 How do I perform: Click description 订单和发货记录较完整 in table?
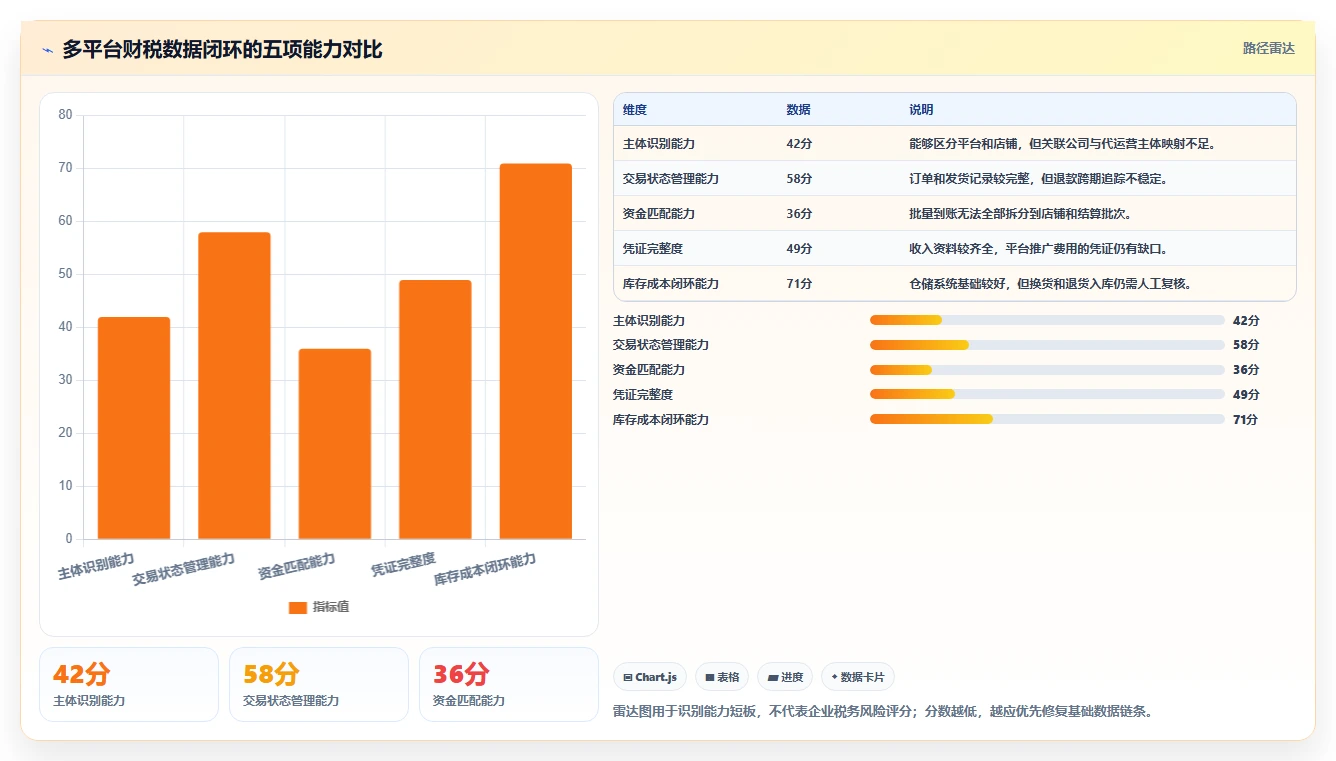tap(1038, 179)
